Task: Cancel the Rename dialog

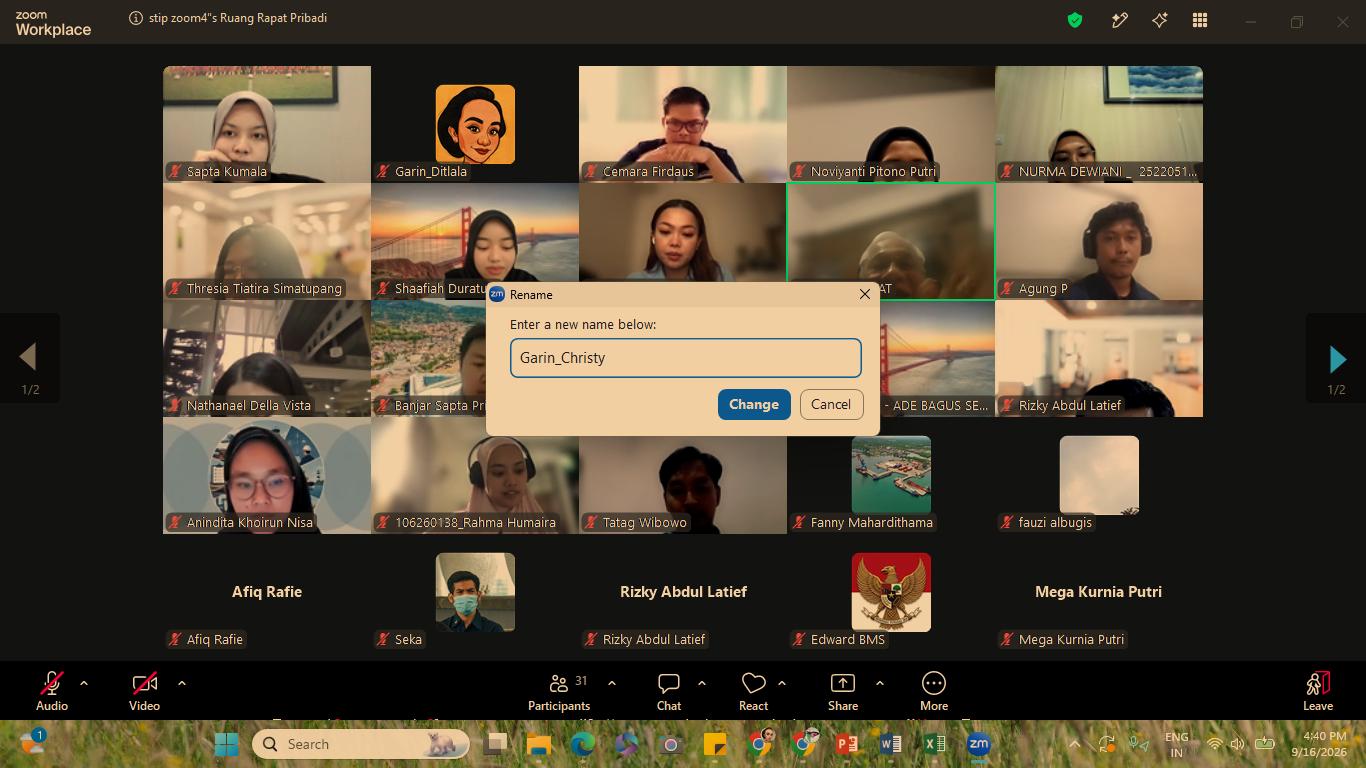Action: (831, 404)
